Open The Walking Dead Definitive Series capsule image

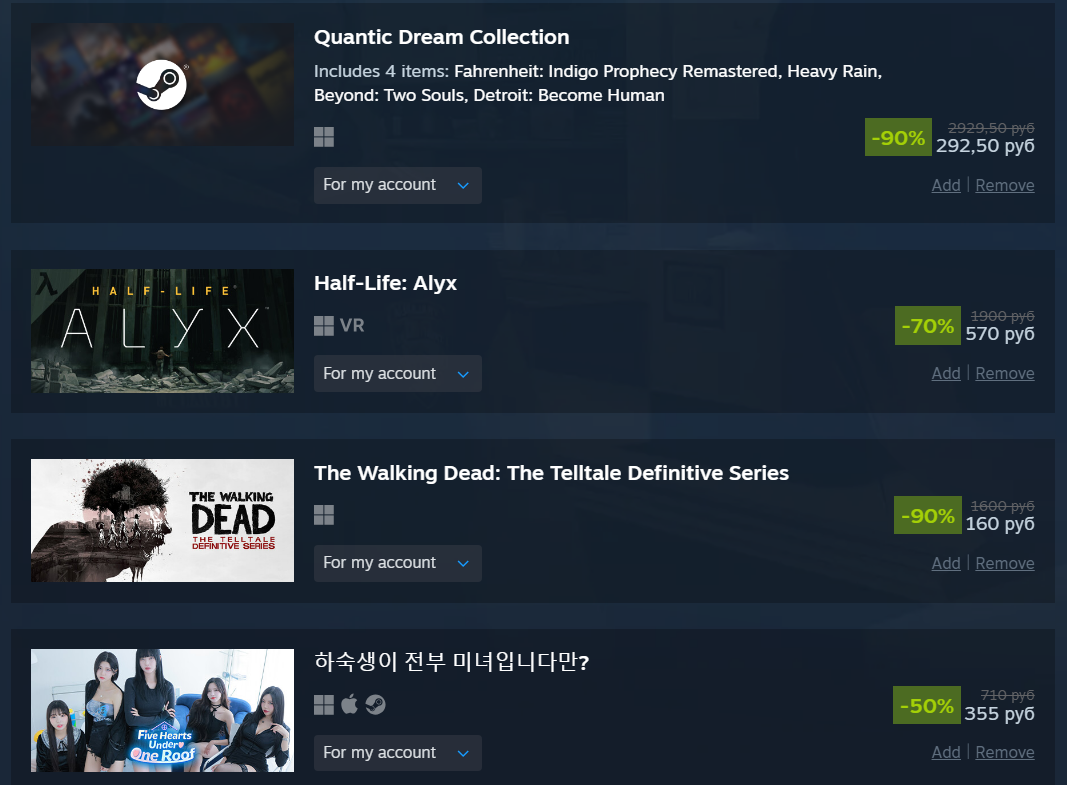pyautogui.click(x=162, y=520)
